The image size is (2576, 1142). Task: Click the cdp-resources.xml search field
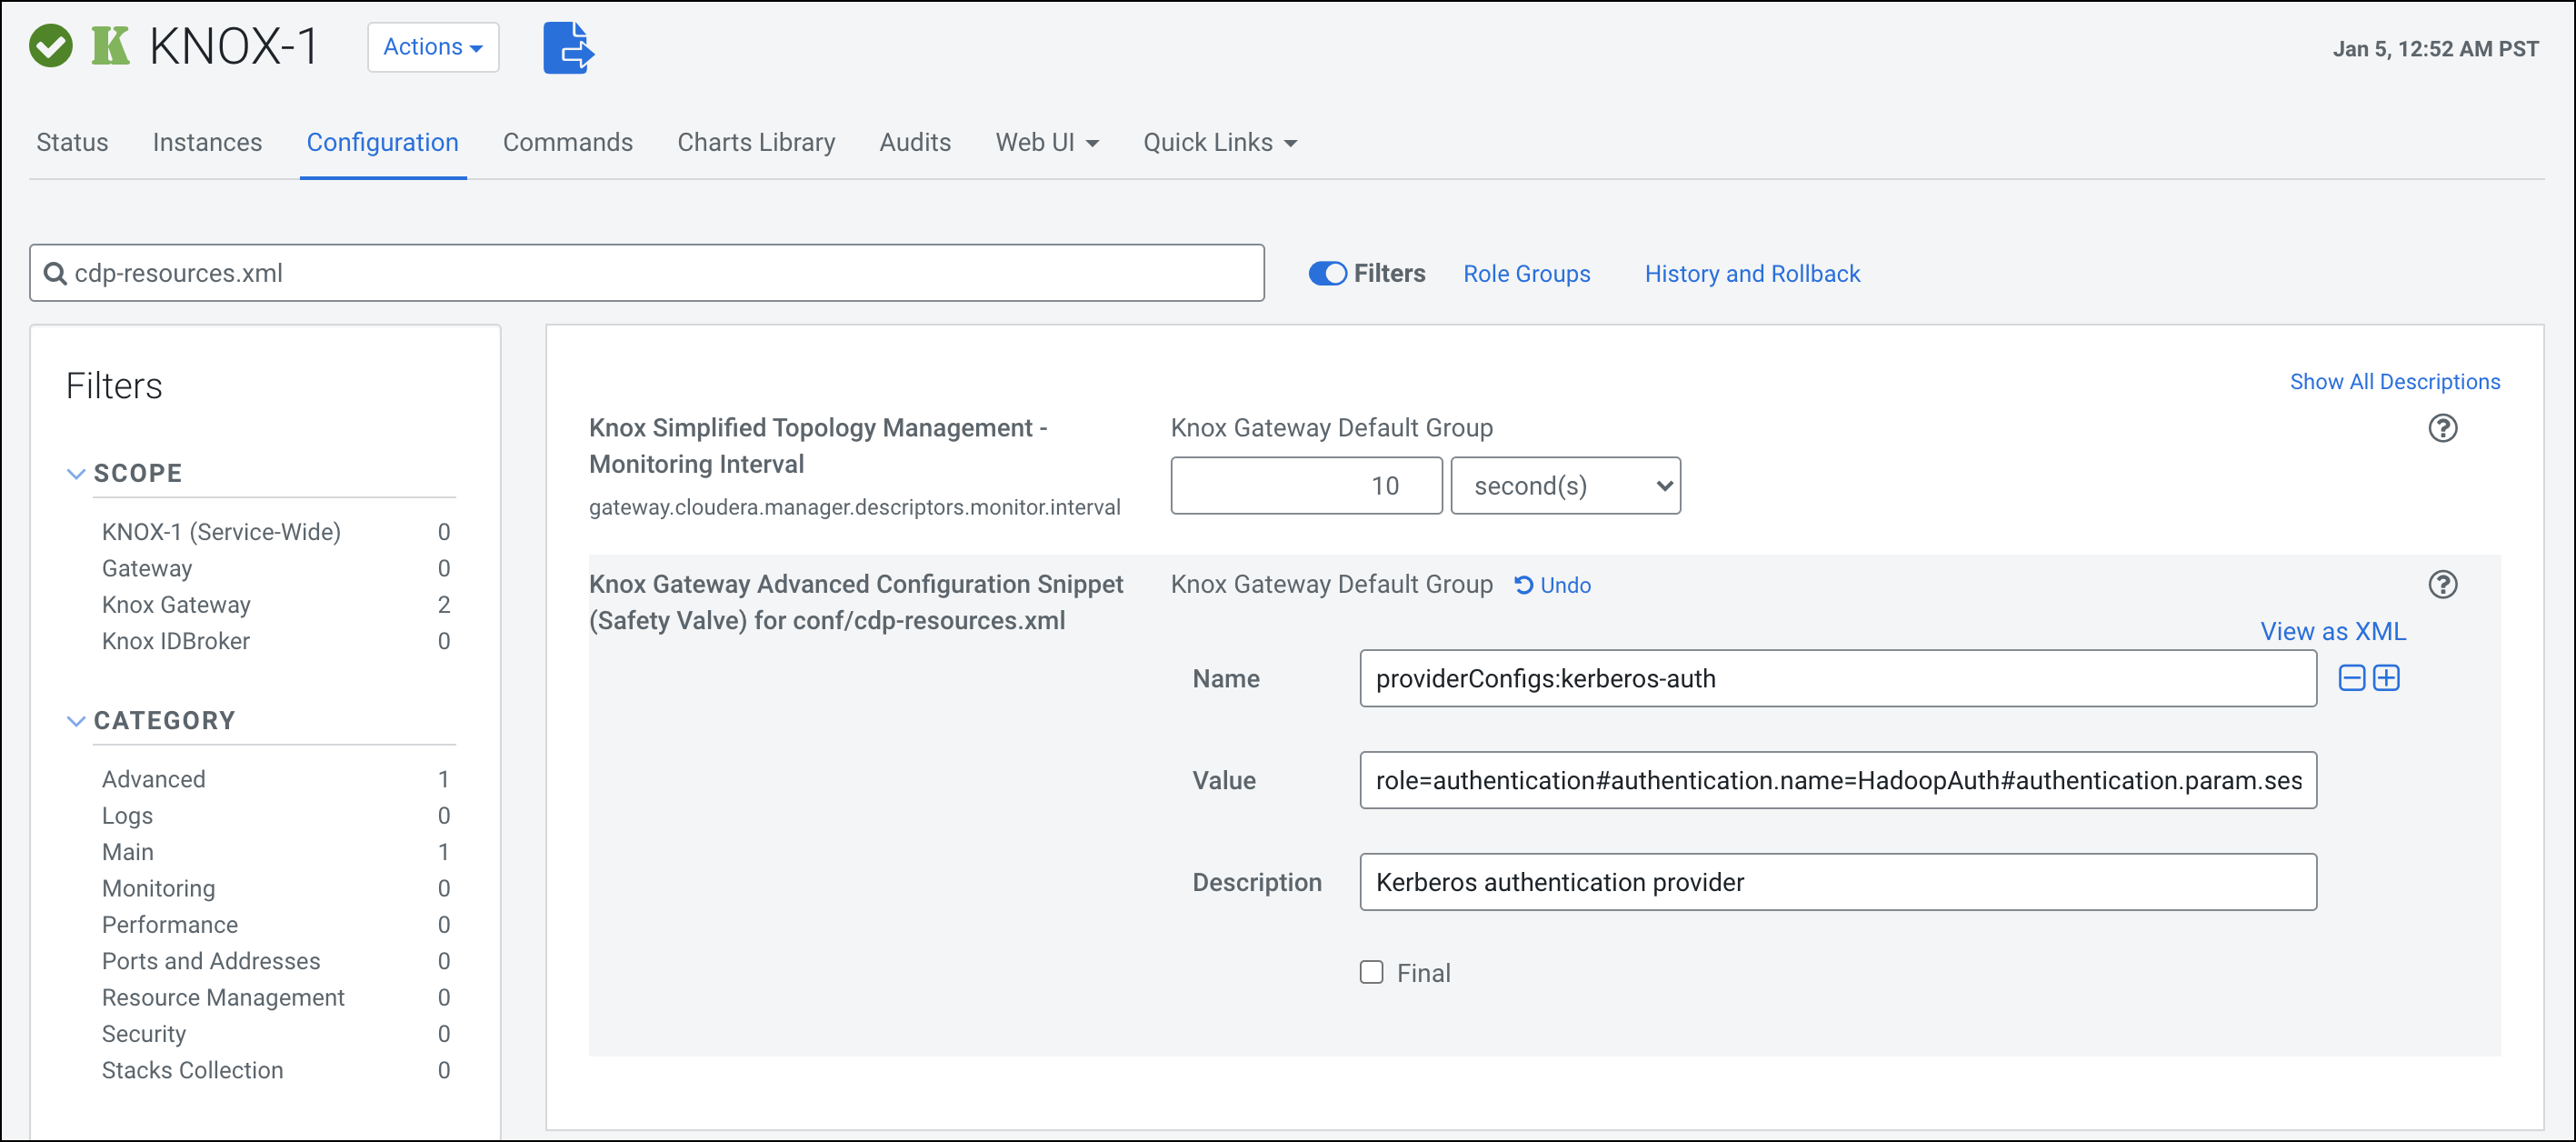click(x=647, y=273)
